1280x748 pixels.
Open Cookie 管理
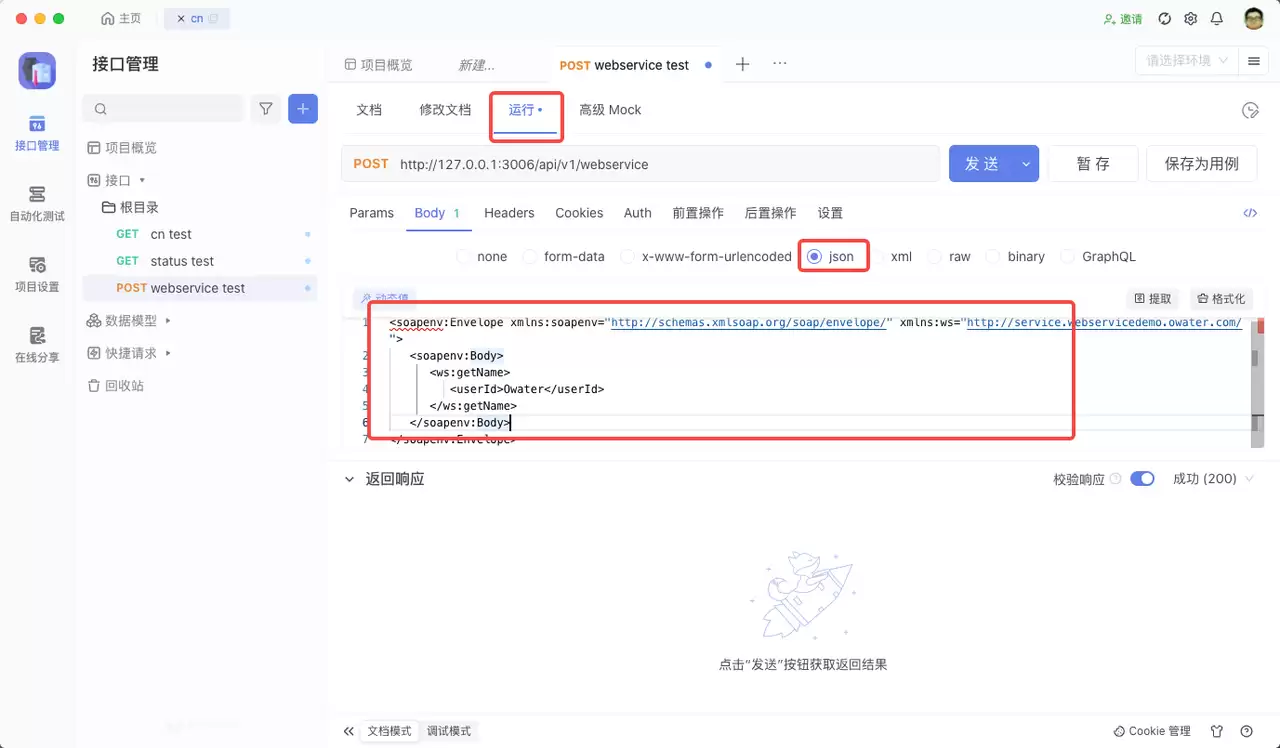[x=1152, y=731]
